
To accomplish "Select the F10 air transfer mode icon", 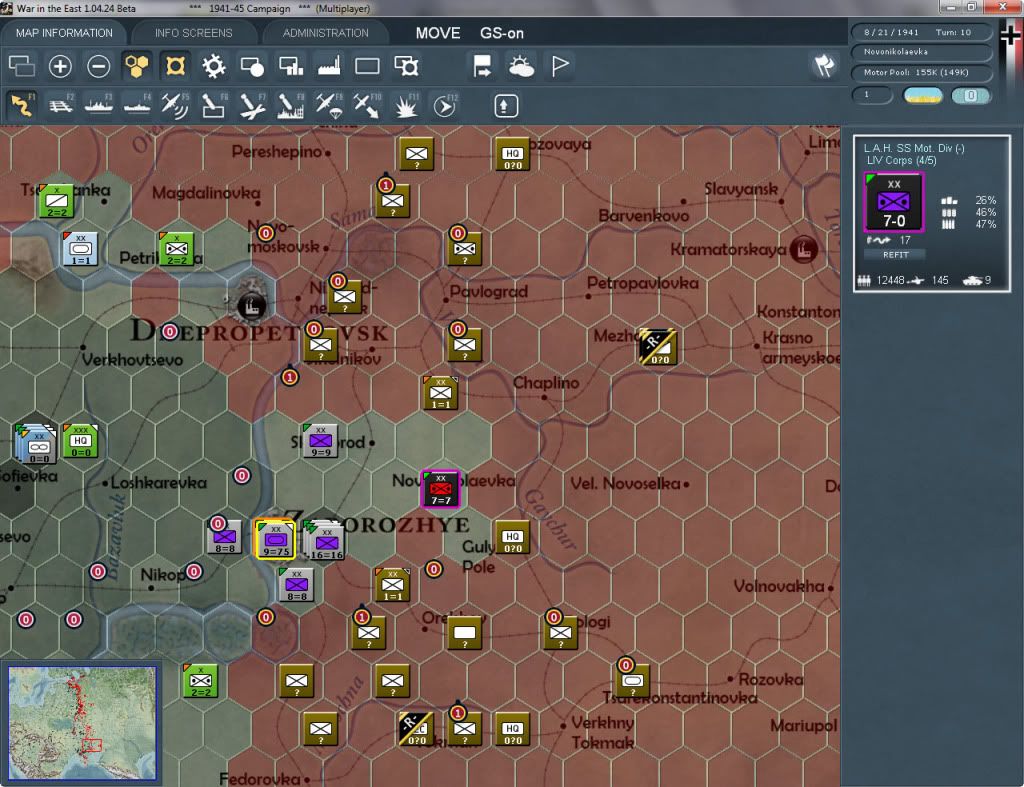I will (x=367, y=105).
